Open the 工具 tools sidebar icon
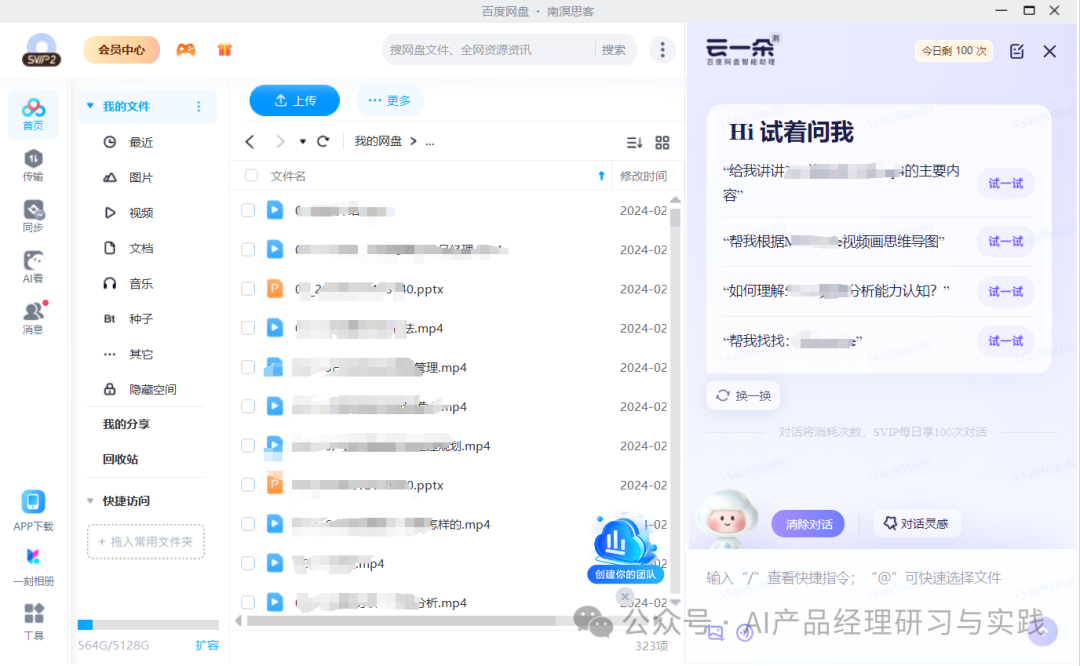Screen dimensions: 1080x666 click(33, 622)
